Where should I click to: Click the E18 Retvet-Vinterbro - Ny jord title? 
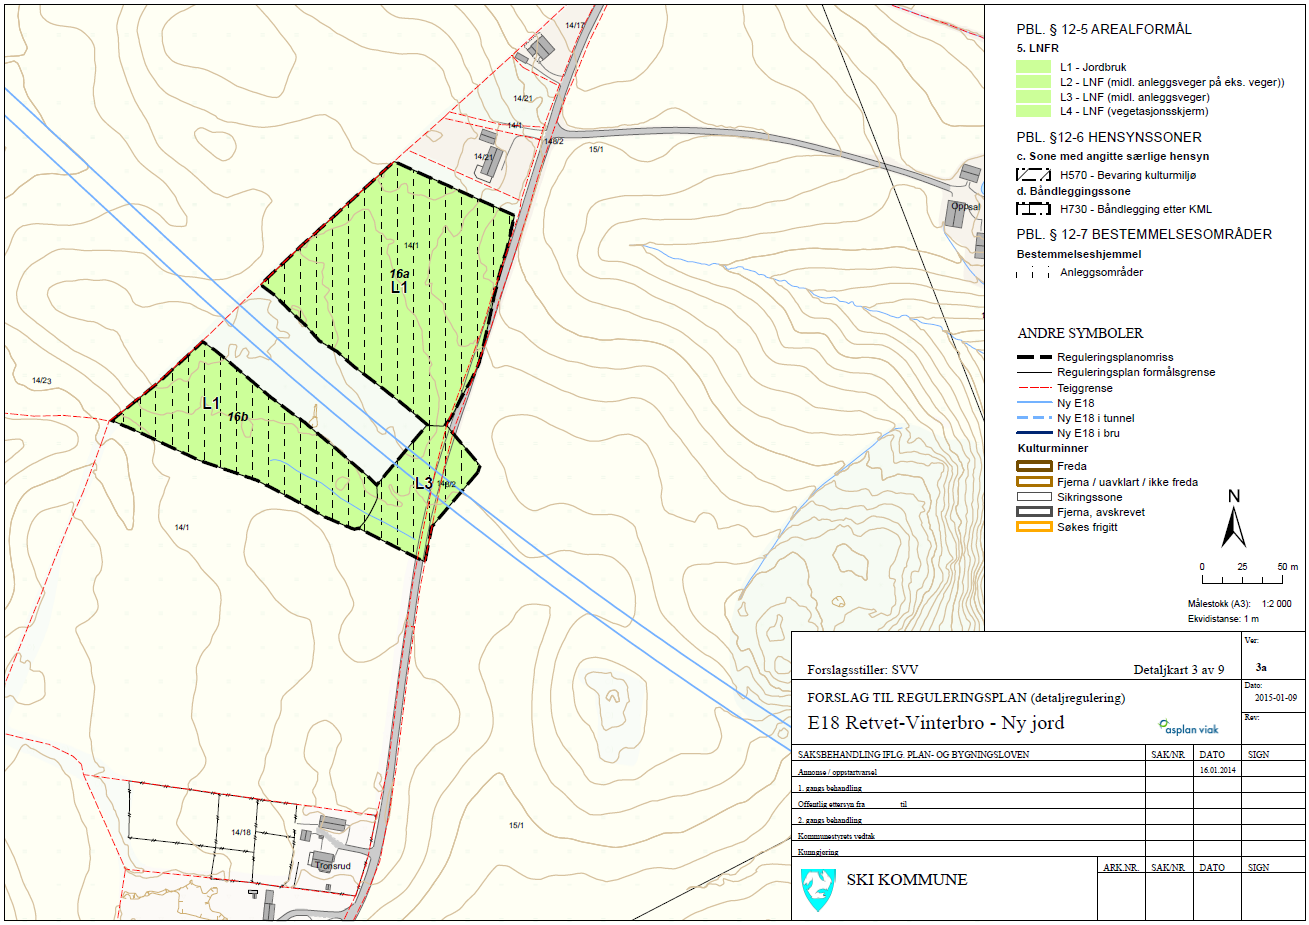[936, 722]
